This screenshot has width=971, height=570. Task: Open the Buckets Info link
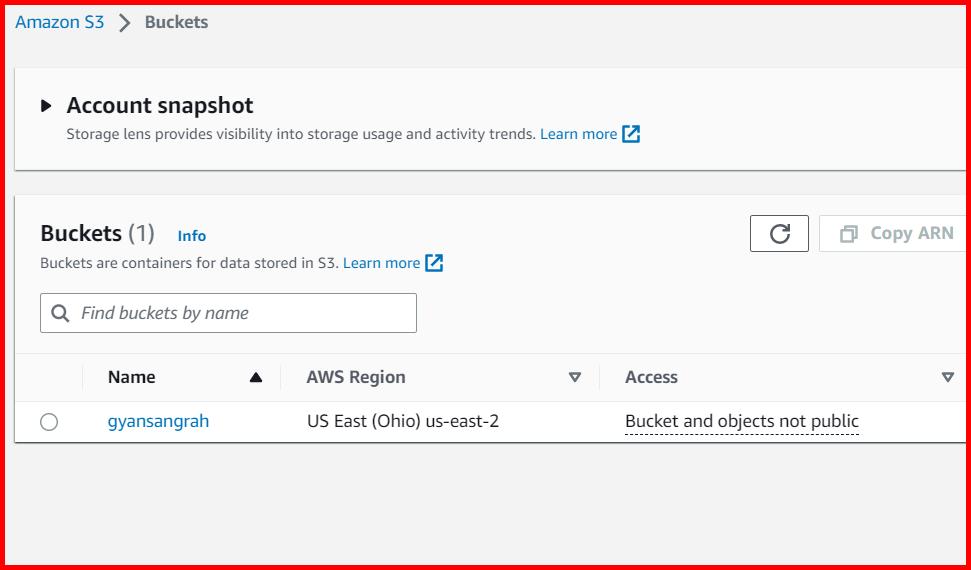pyautogui.click(x=191, y=236)
